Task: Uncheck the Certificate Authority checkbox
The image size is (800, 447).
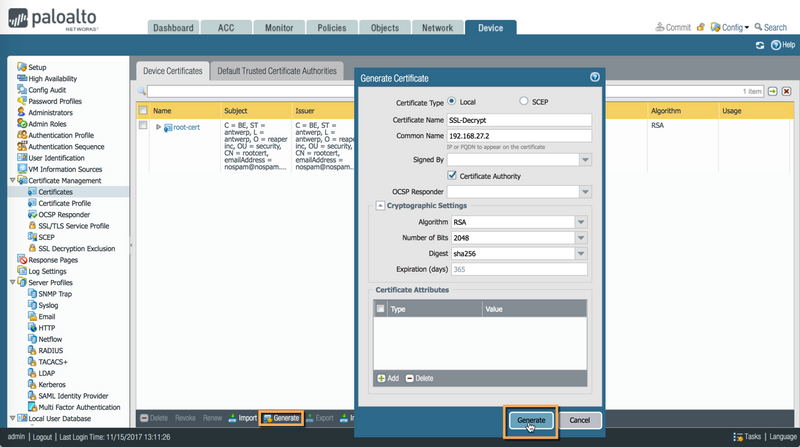Action: point(452,175)
